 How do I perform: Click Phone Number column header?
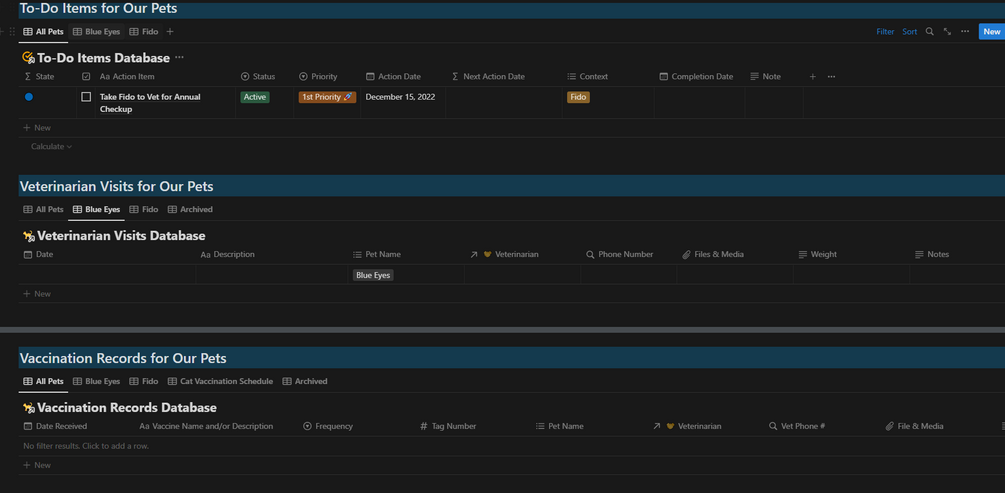click(620, 255)
